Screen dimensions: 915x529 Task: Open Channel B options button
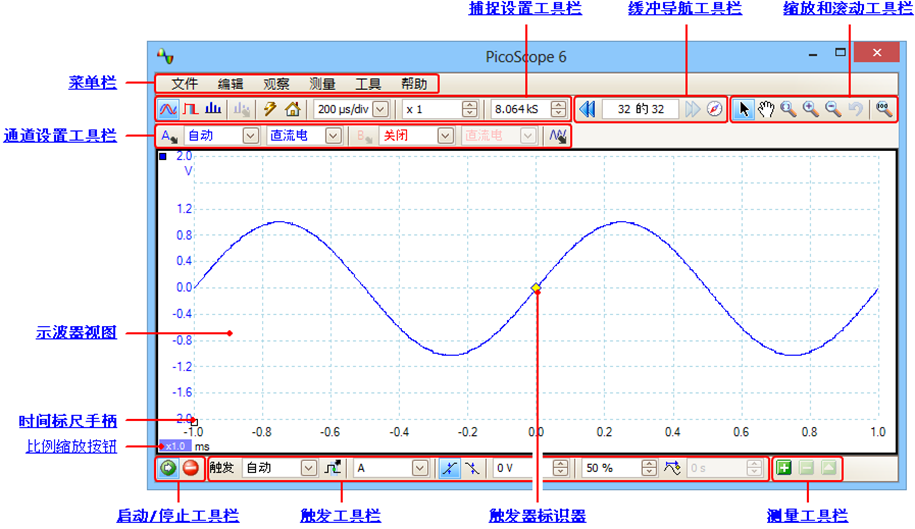click(x=364, y=136)
